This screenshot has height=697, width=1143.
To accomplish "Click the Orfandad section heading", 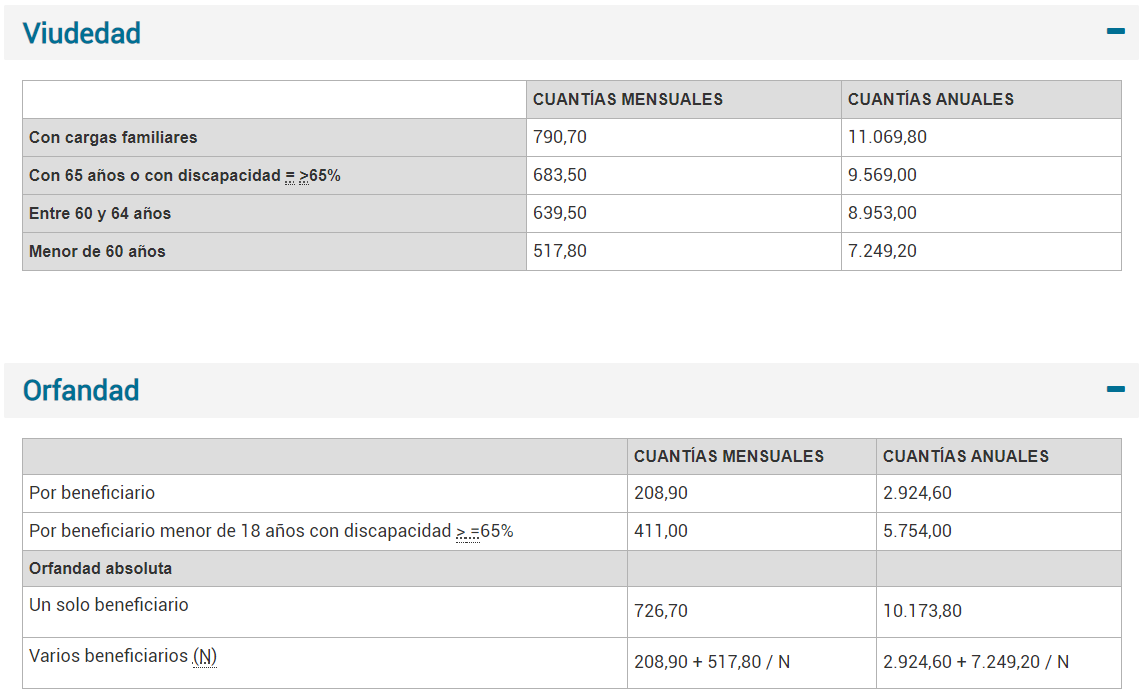I will click(x=81, y=390).
